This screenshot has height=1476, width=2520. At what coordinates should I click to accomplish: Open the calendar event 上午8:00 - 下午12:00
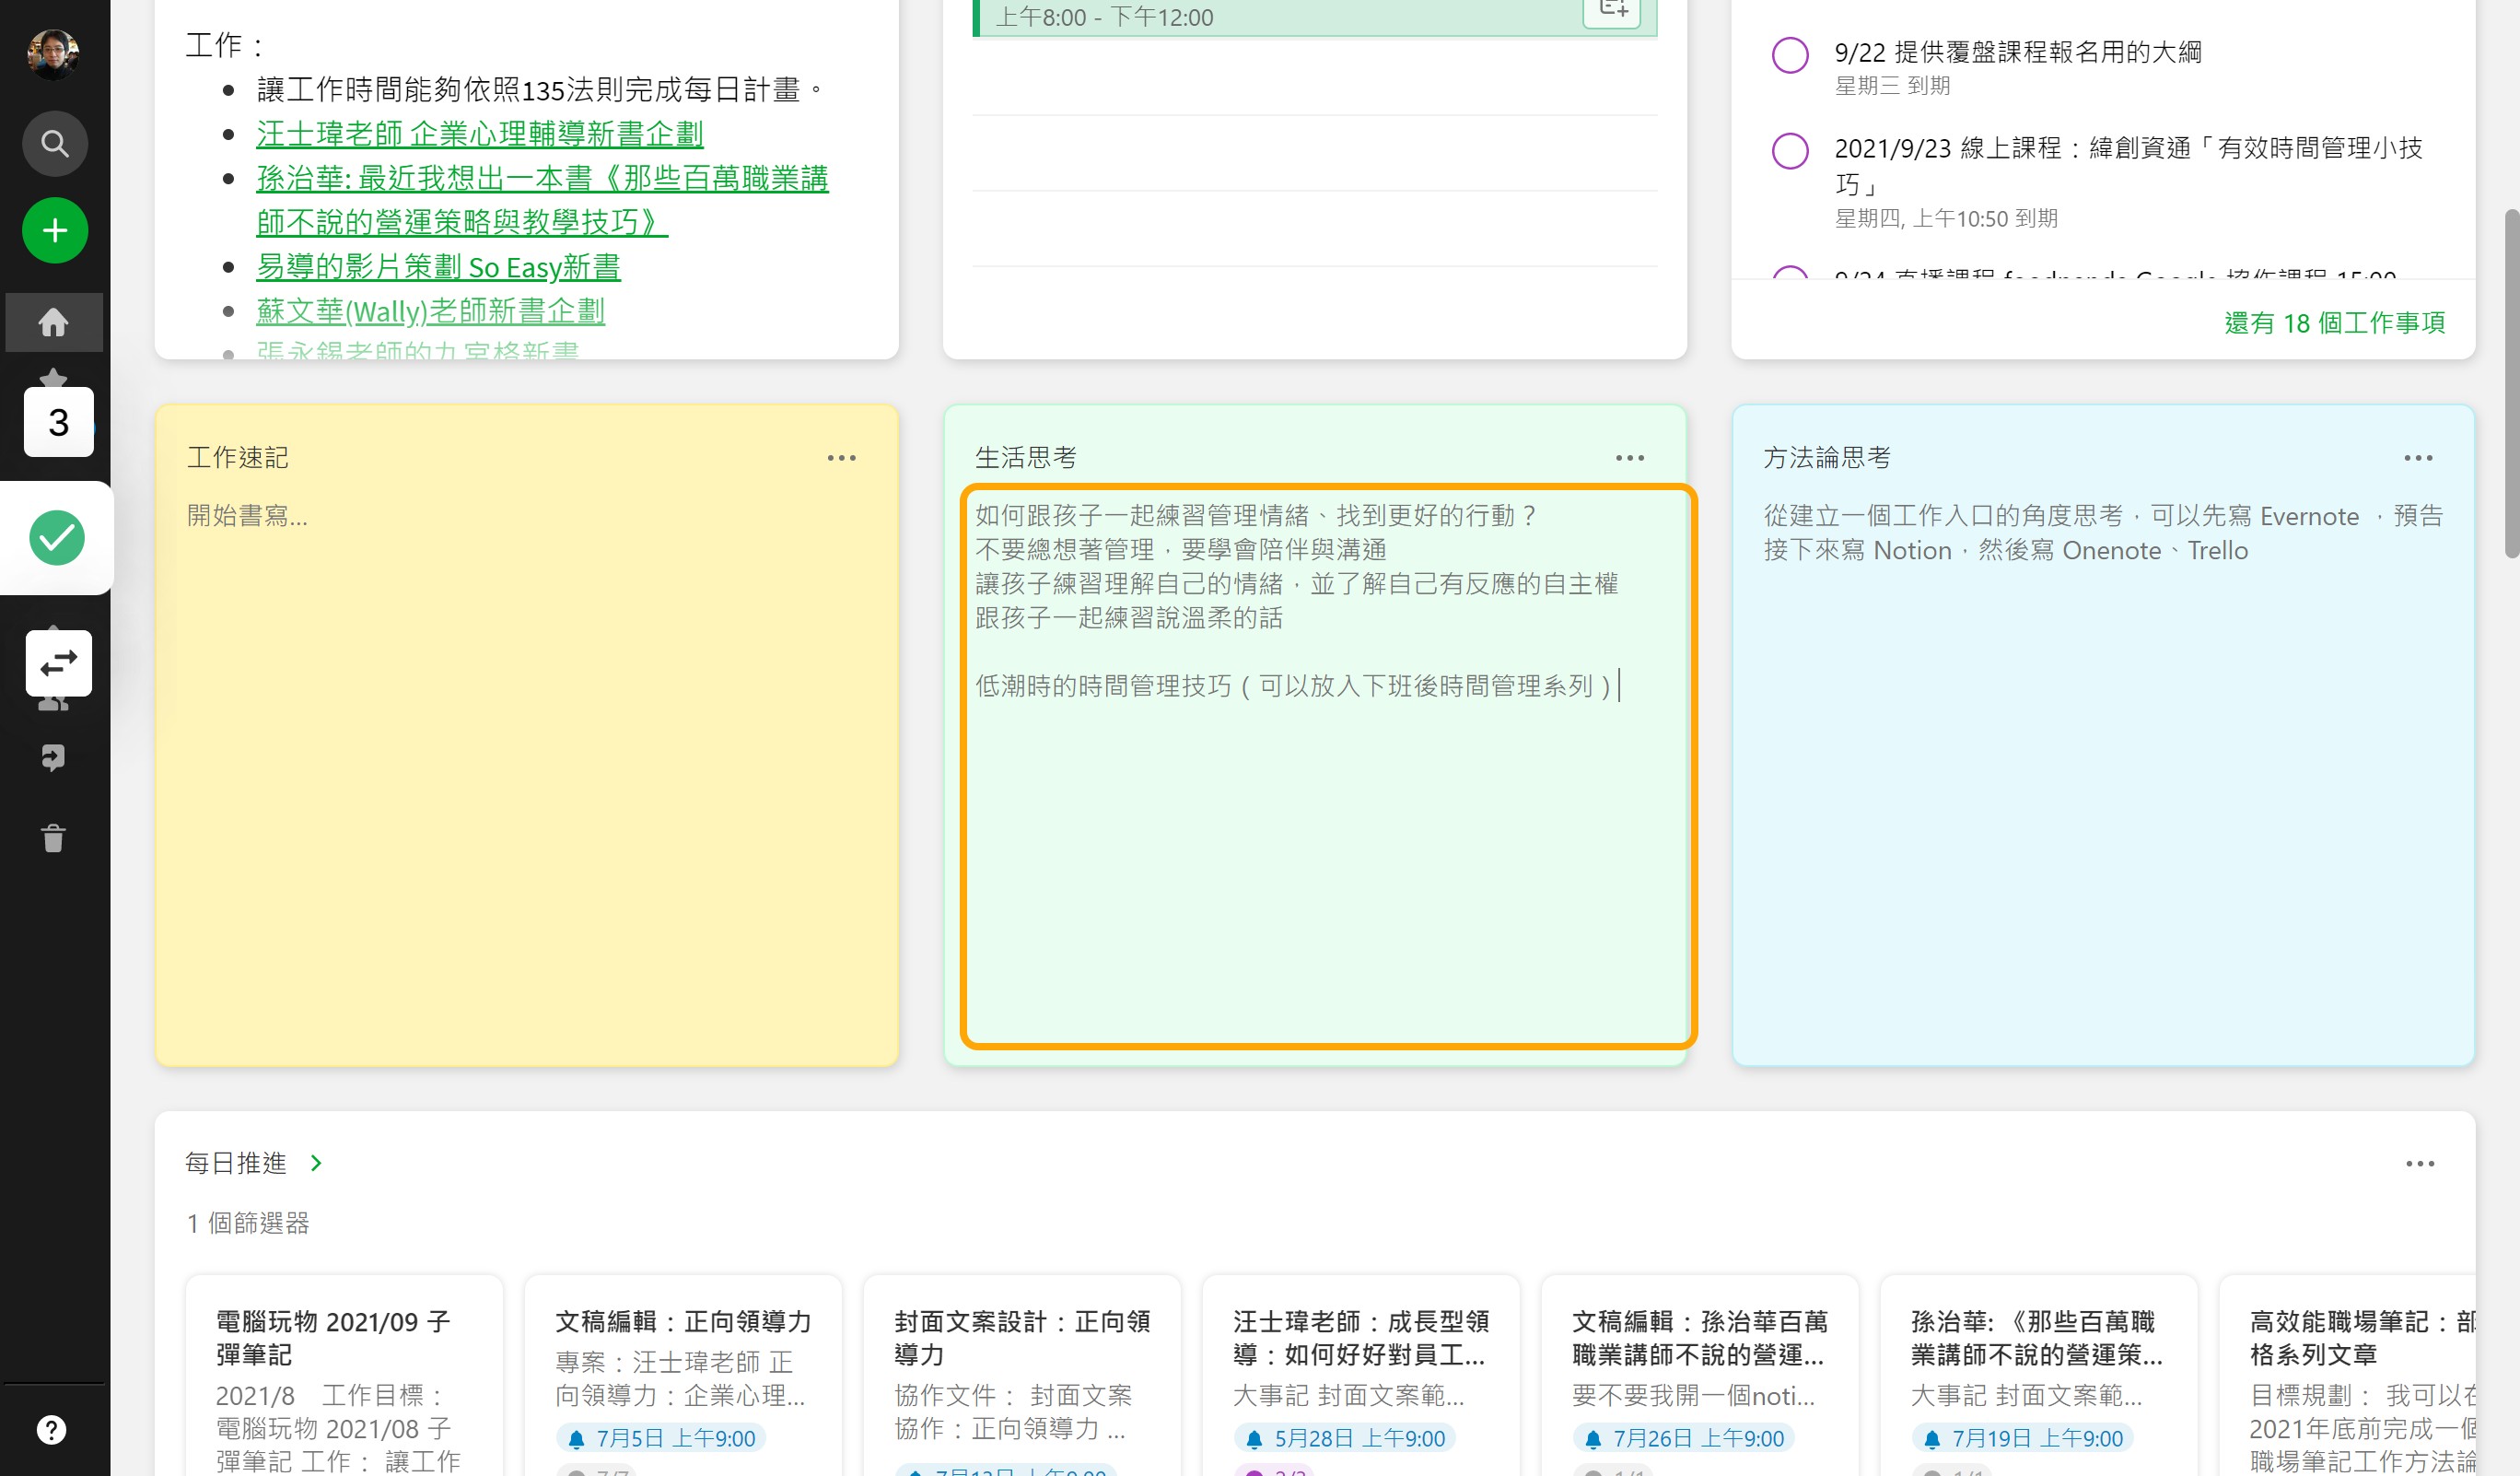tap(1314, 18)
